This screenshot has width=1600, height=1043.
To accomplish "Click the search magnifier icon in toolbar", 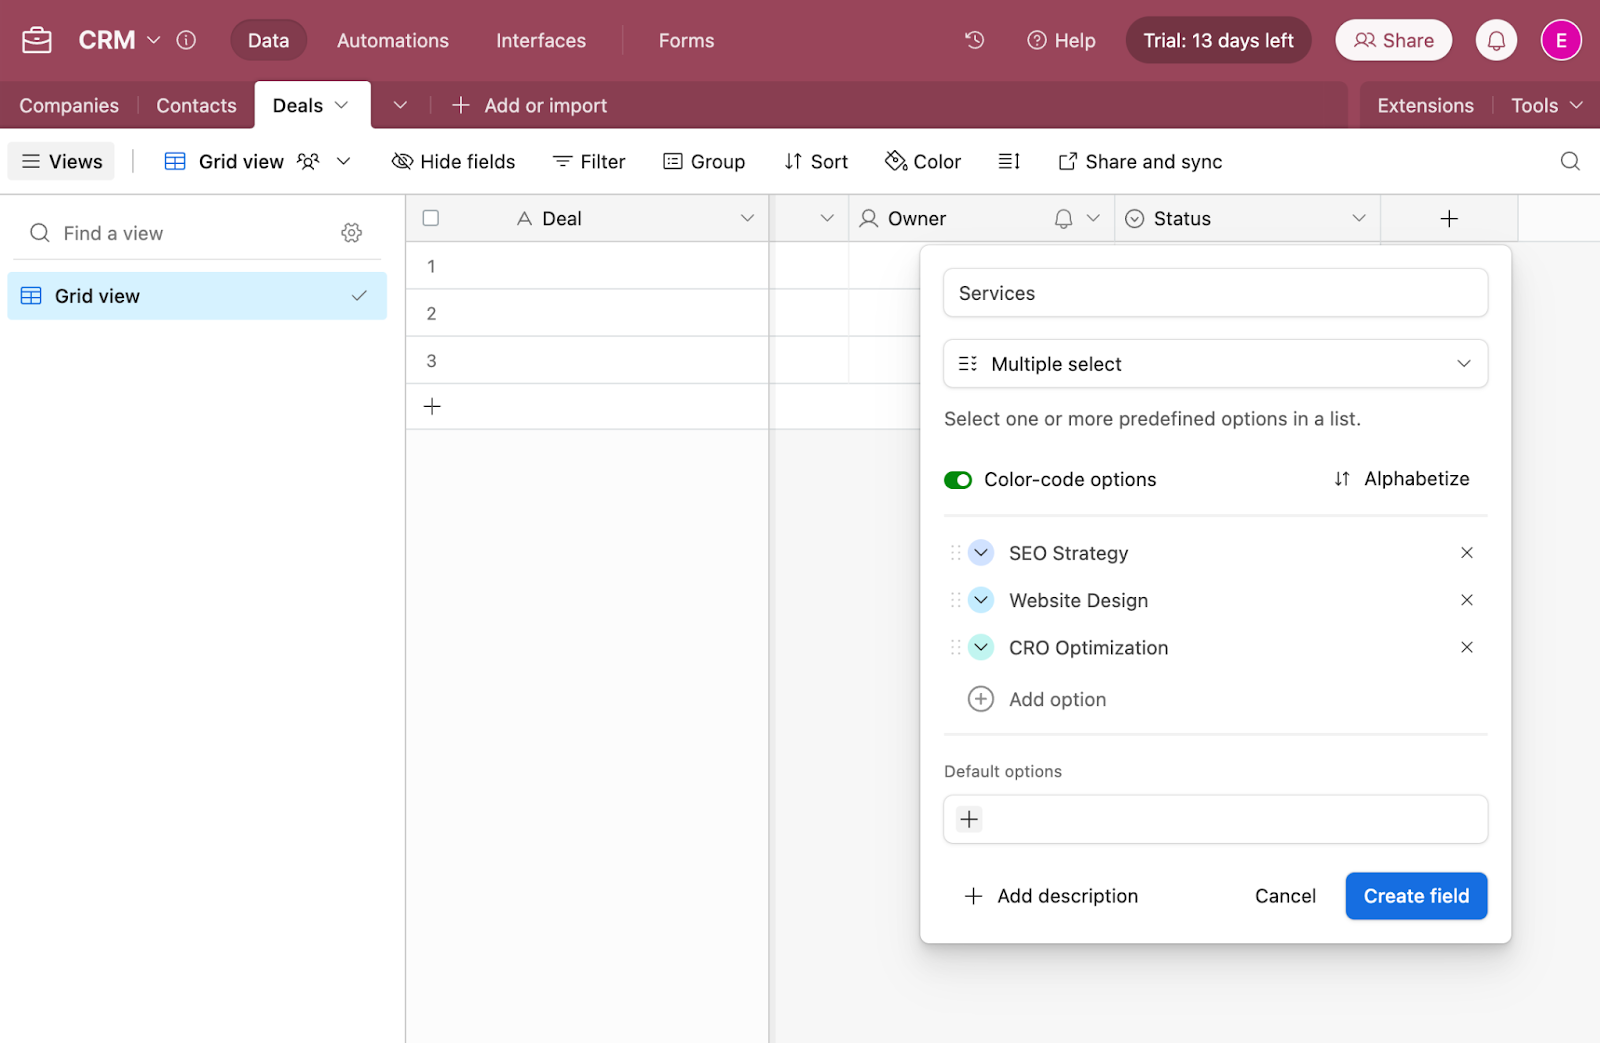I will tap(1570, 161).
